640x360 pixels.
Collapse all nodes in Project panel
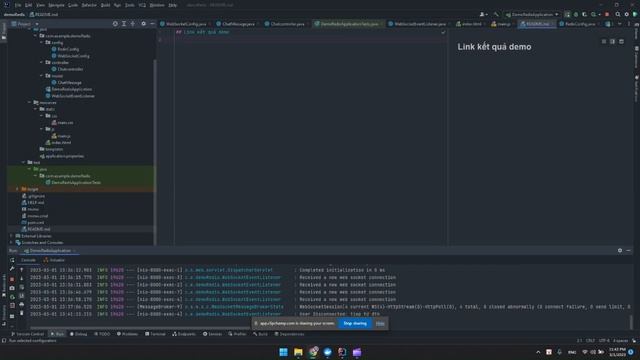133,24
